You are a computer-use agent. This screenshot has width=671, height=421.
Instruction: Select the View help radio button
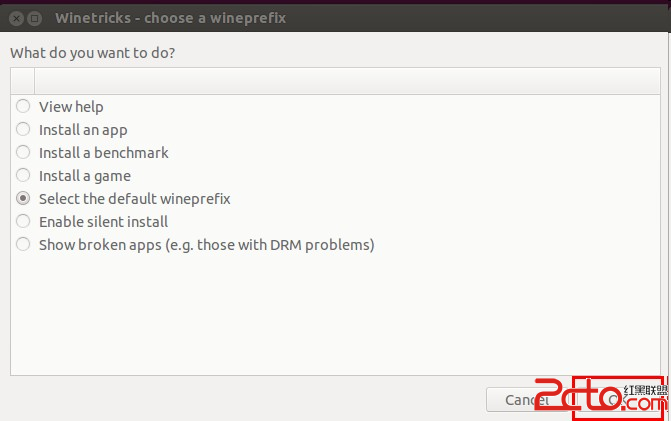click(x=23, y=106)
